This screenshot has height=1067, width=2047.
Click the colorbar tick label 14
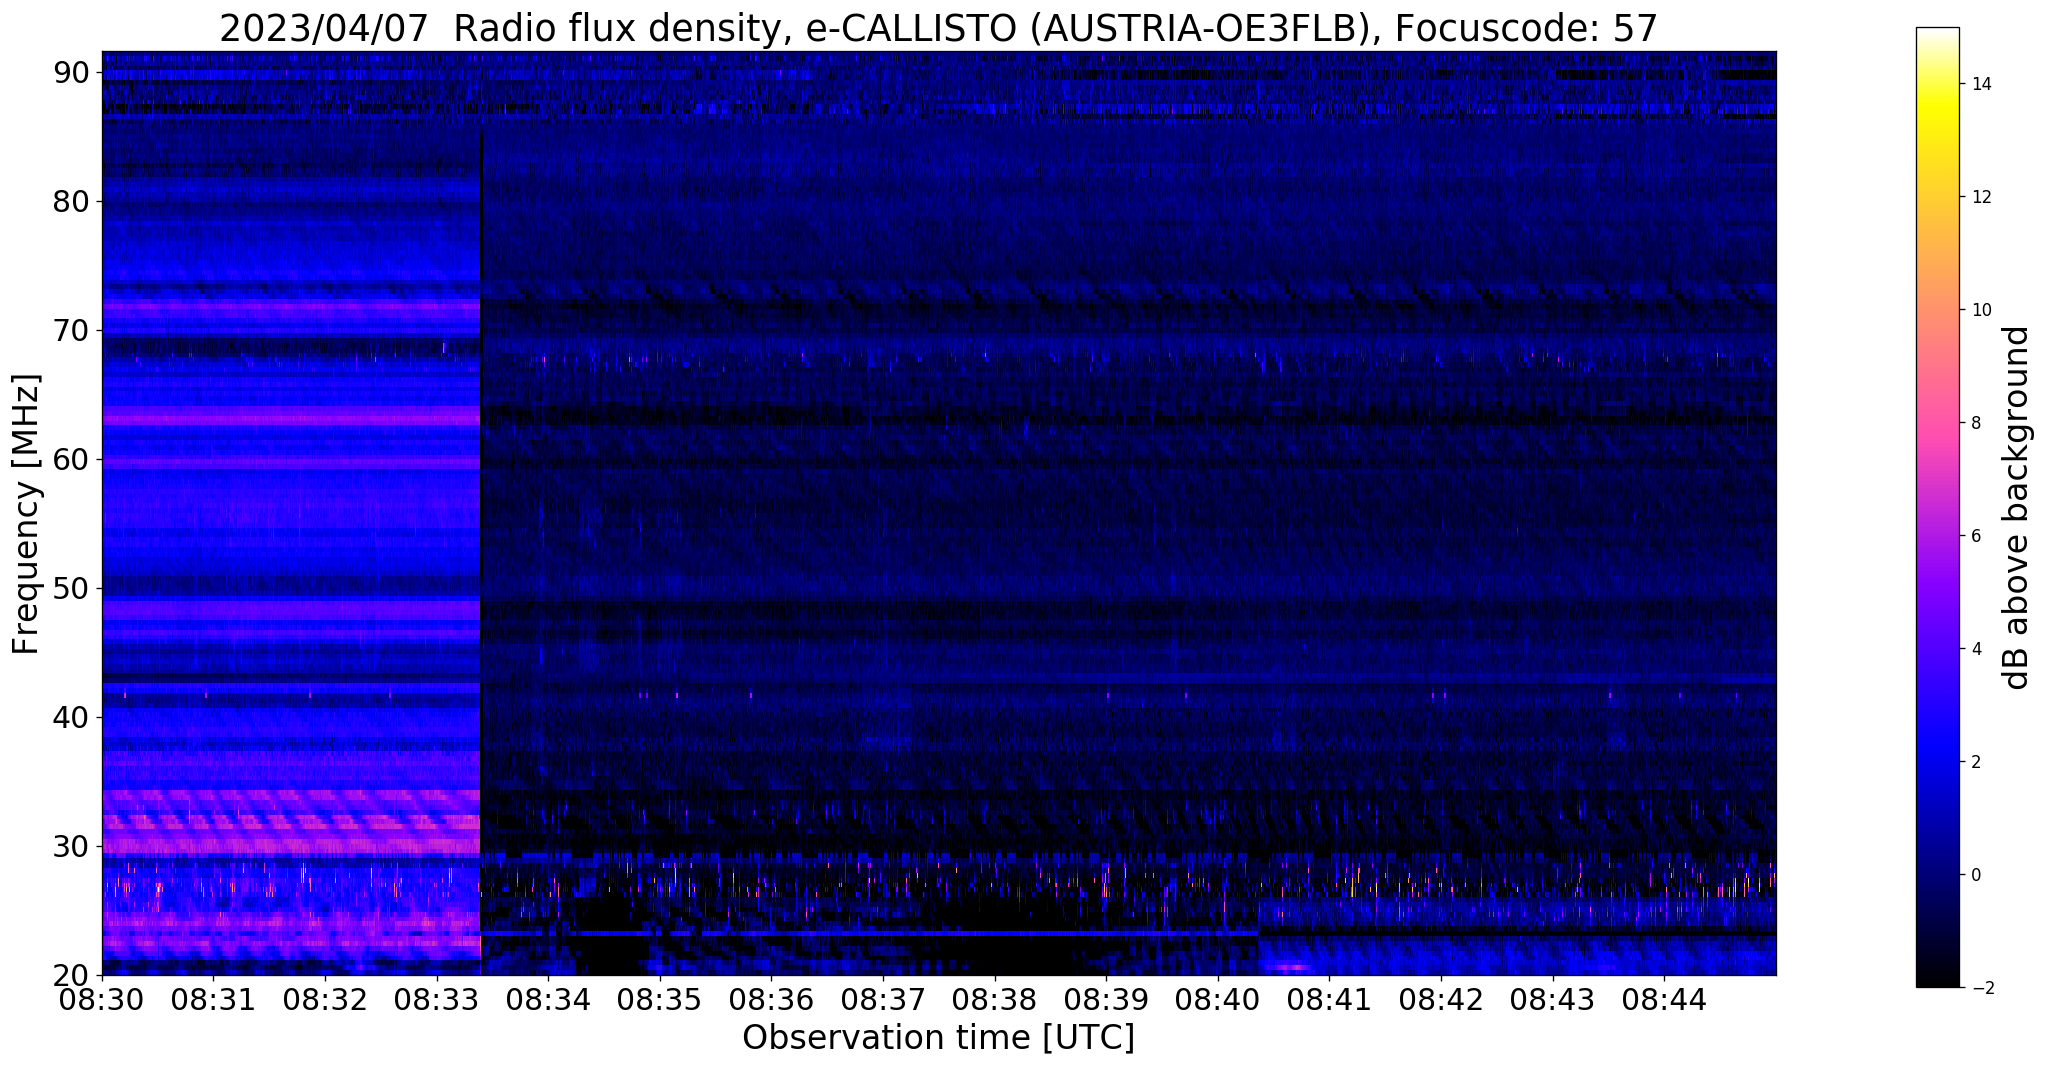[1980, 84]
